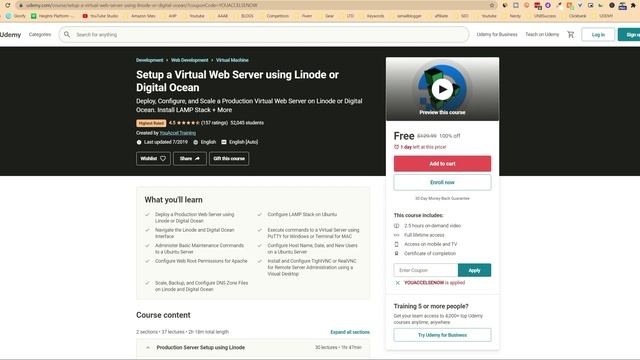
Task: Open the YouAccel Training instructor link
Action: click(x=178, y=133)
